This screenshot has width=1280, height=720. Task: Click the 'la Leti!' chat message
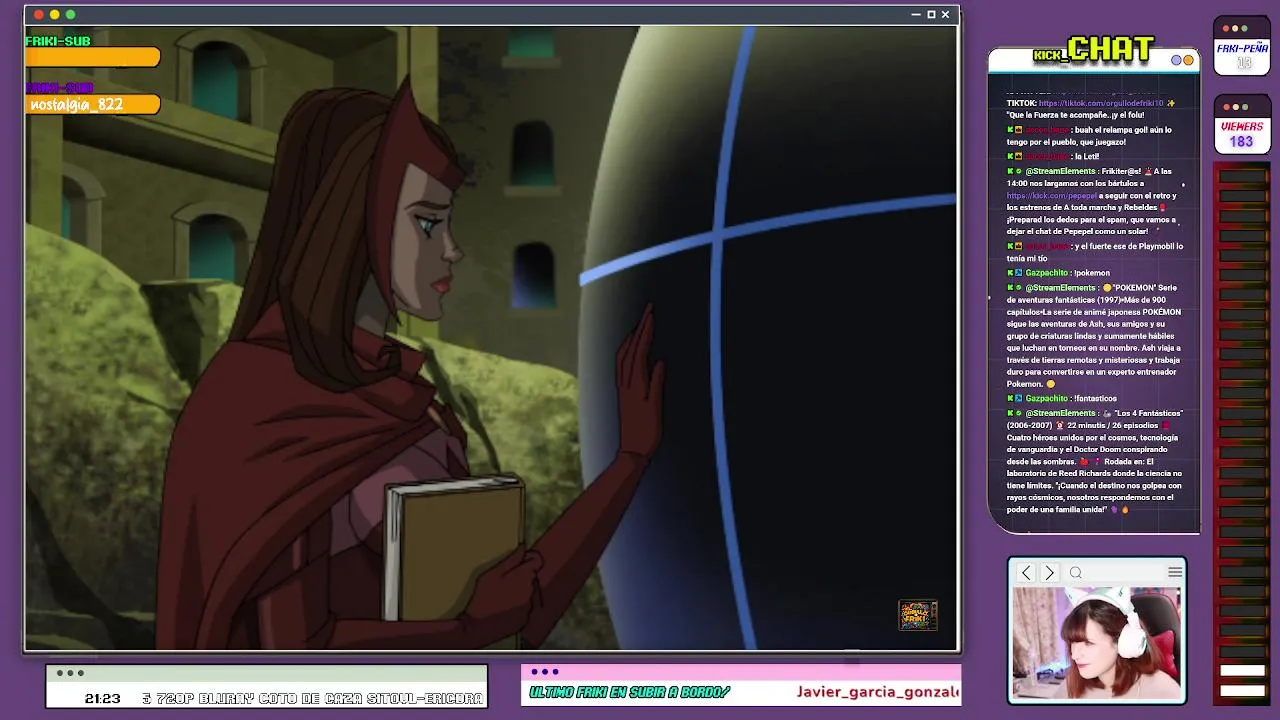1053,157
